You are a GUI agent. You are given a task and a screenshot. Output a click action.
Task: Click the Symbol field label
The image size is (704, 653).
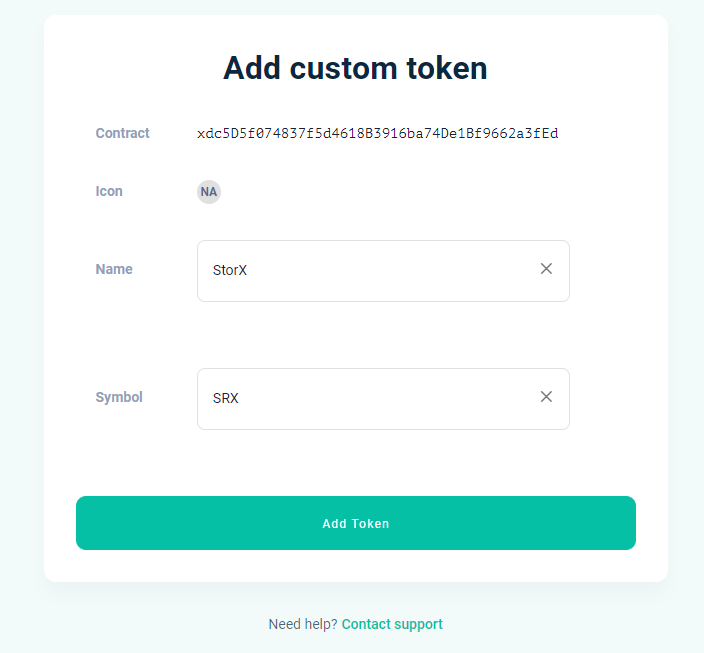(119, 397)
